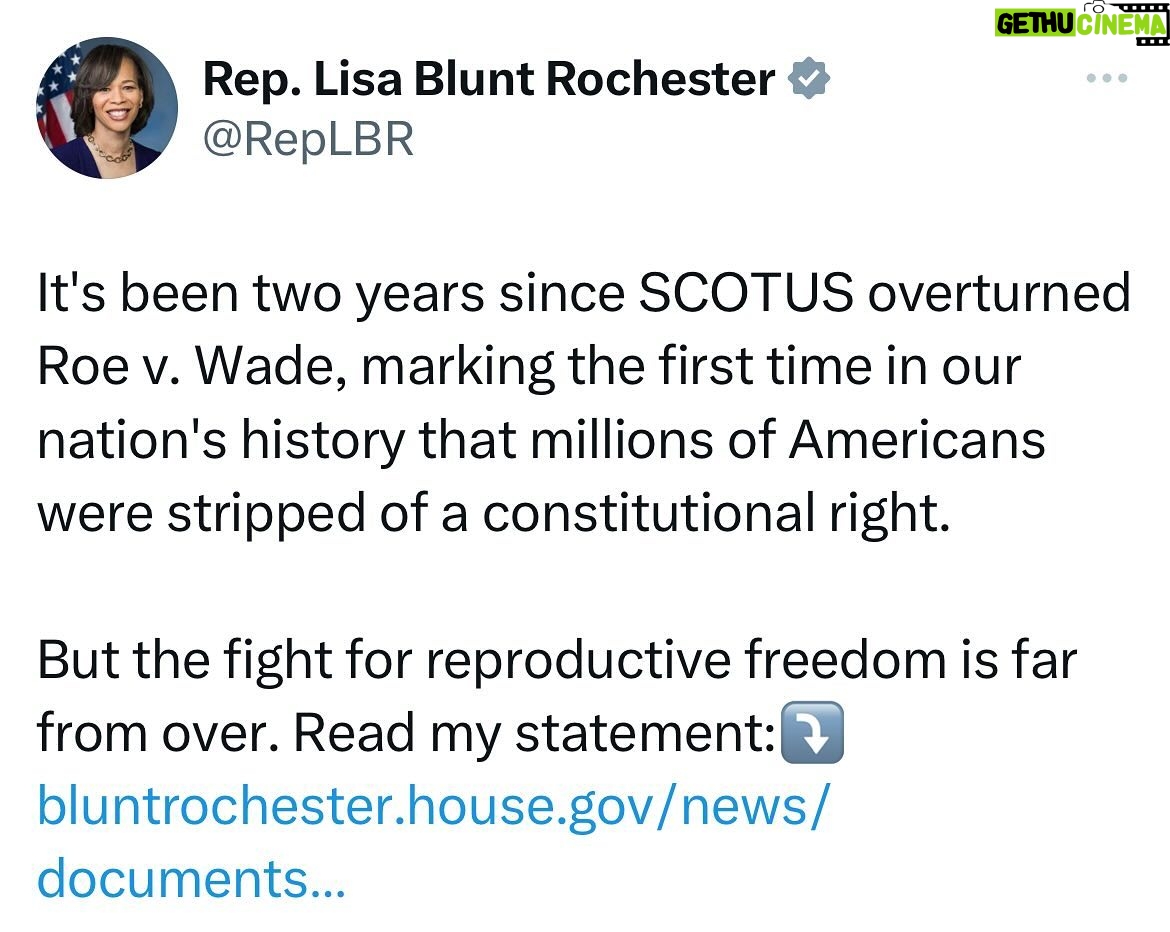Click the truncated documents link text

click(x=195, y=877)
